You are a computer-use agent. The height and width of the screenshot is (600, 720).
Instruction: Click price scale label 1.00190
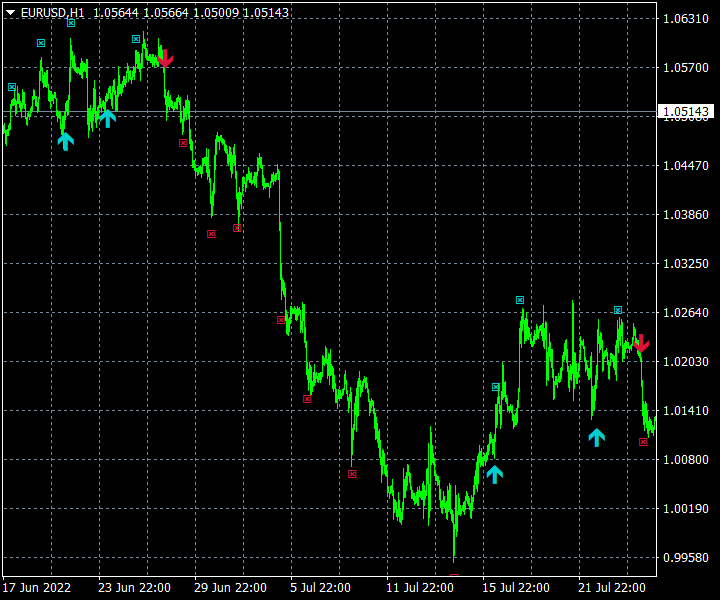pos(686,509)
